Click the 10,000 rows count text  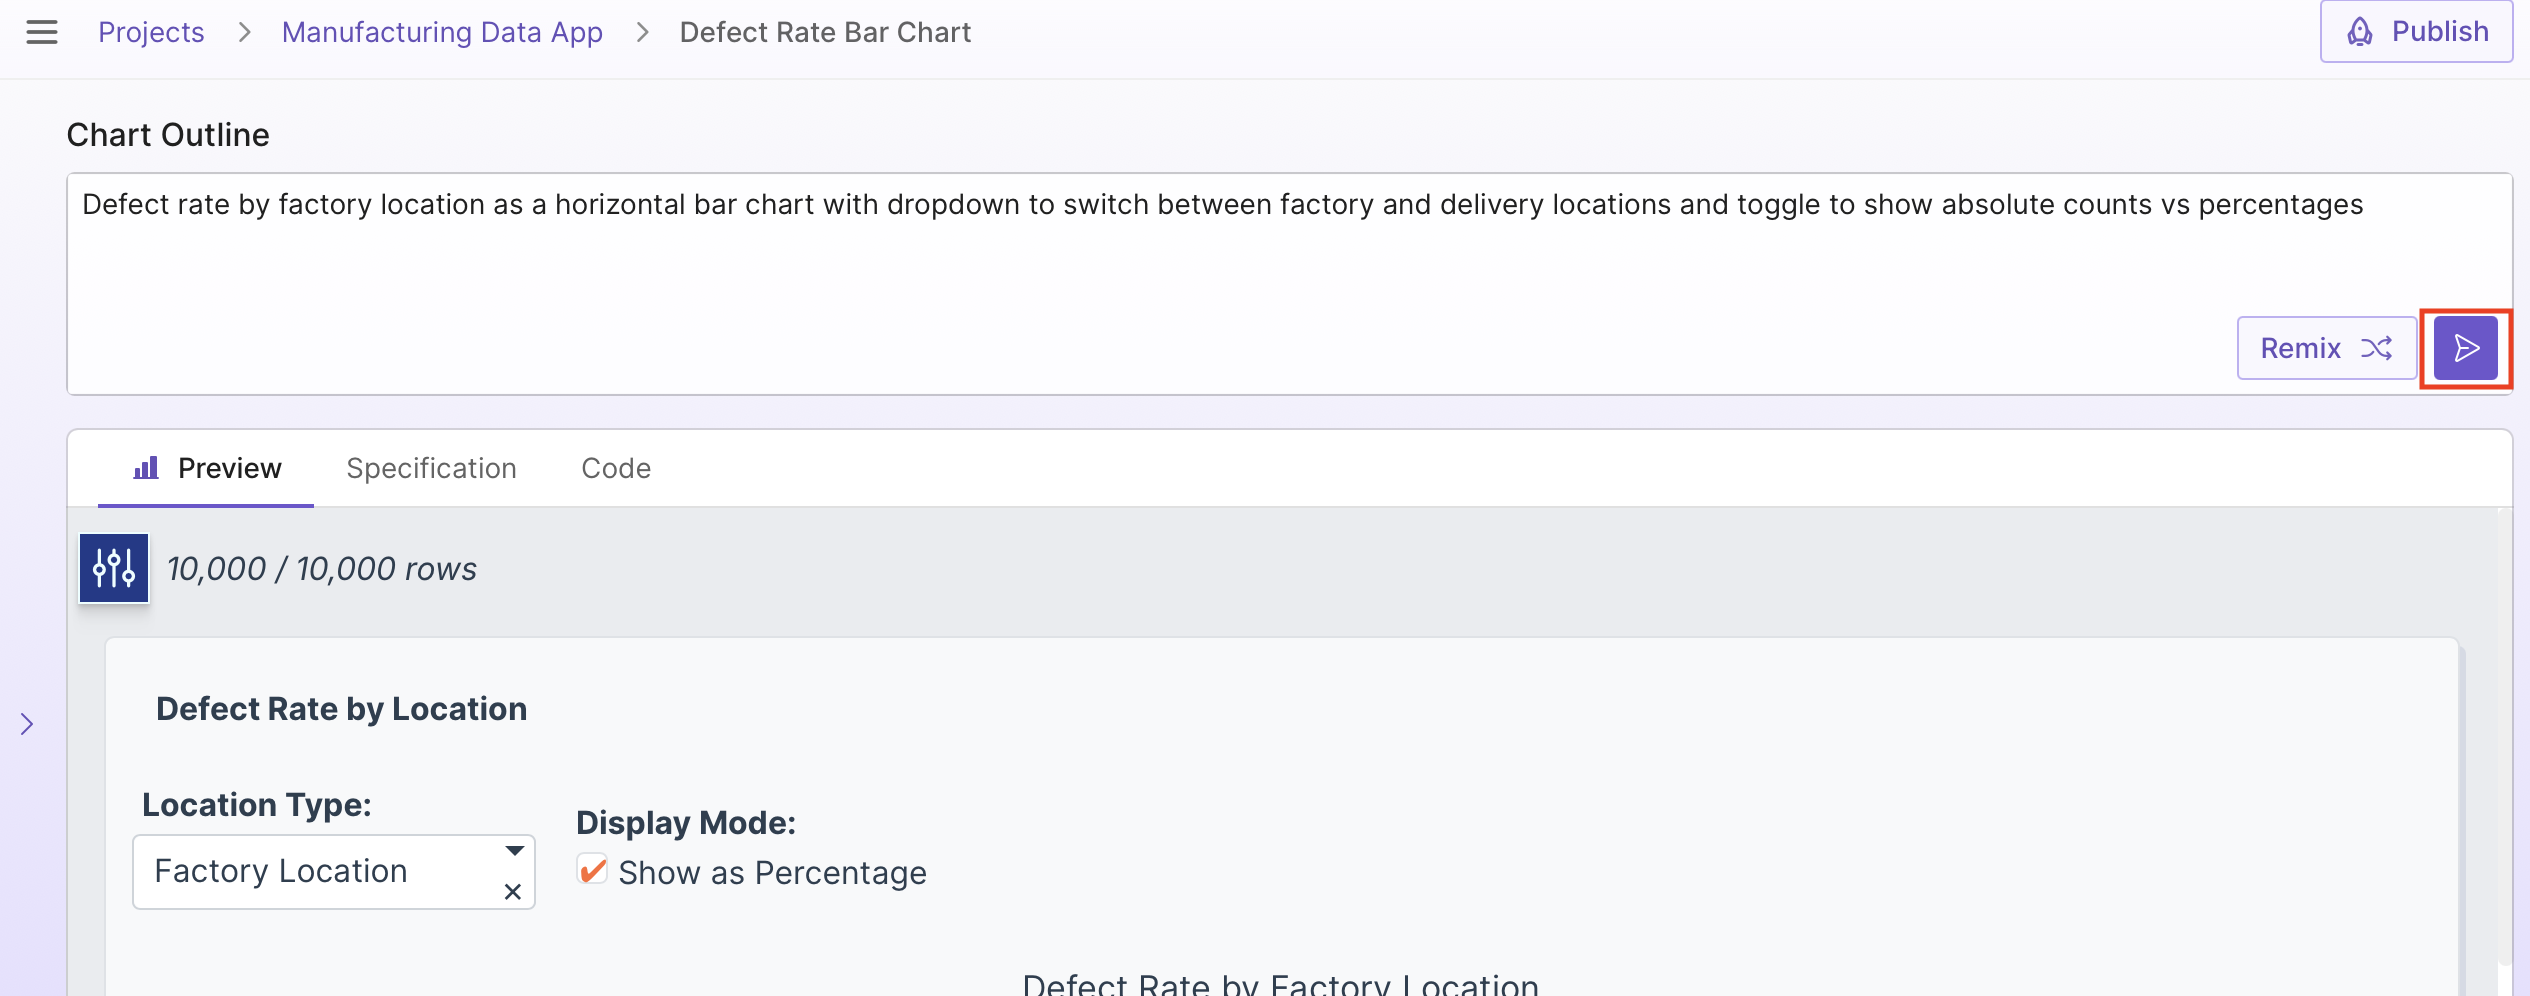(322, 569)
